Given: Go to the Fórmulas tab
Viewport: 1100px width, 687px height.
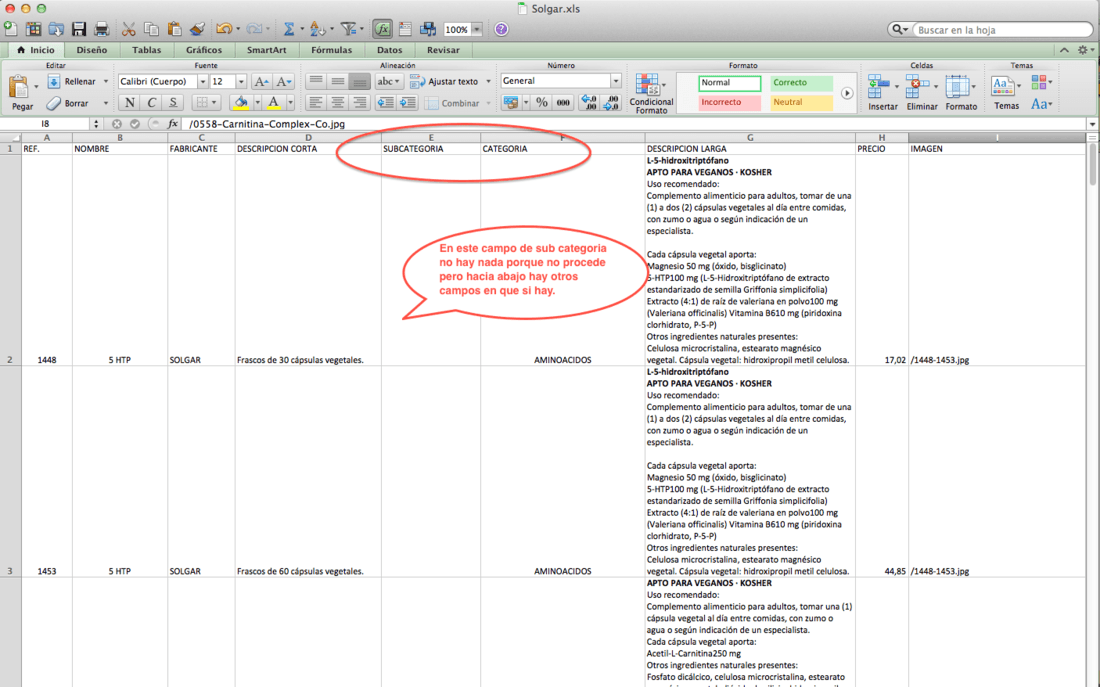Looking at the screenshot, I should pos(332,50).
